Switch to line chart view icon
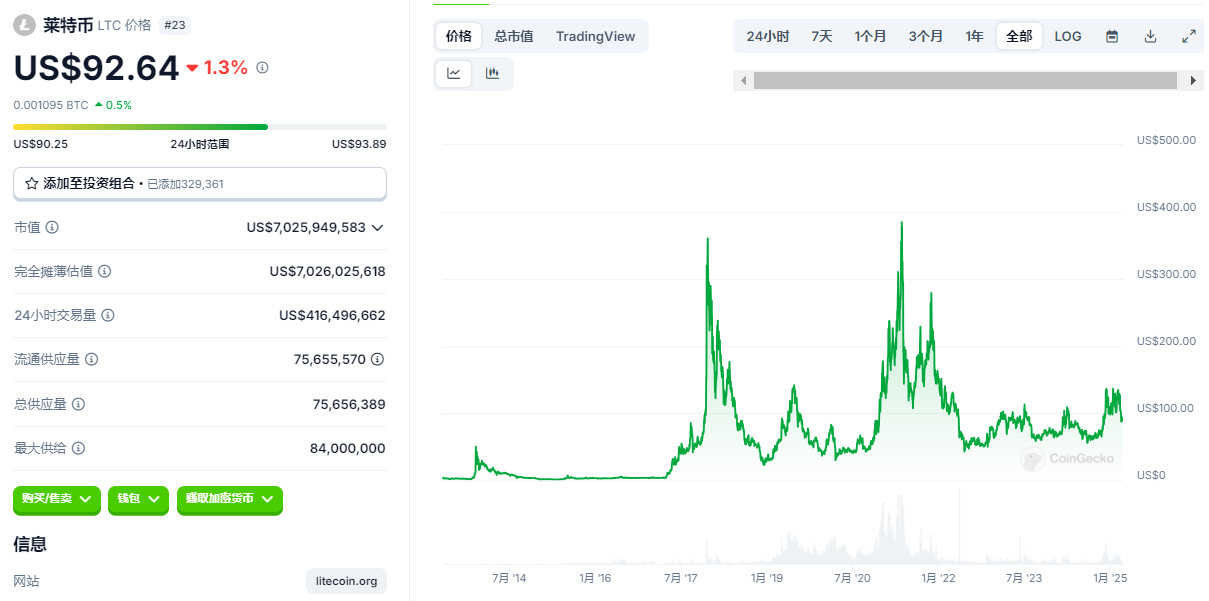Screen dimensions: 1209x601 click(x=454, y=73)
